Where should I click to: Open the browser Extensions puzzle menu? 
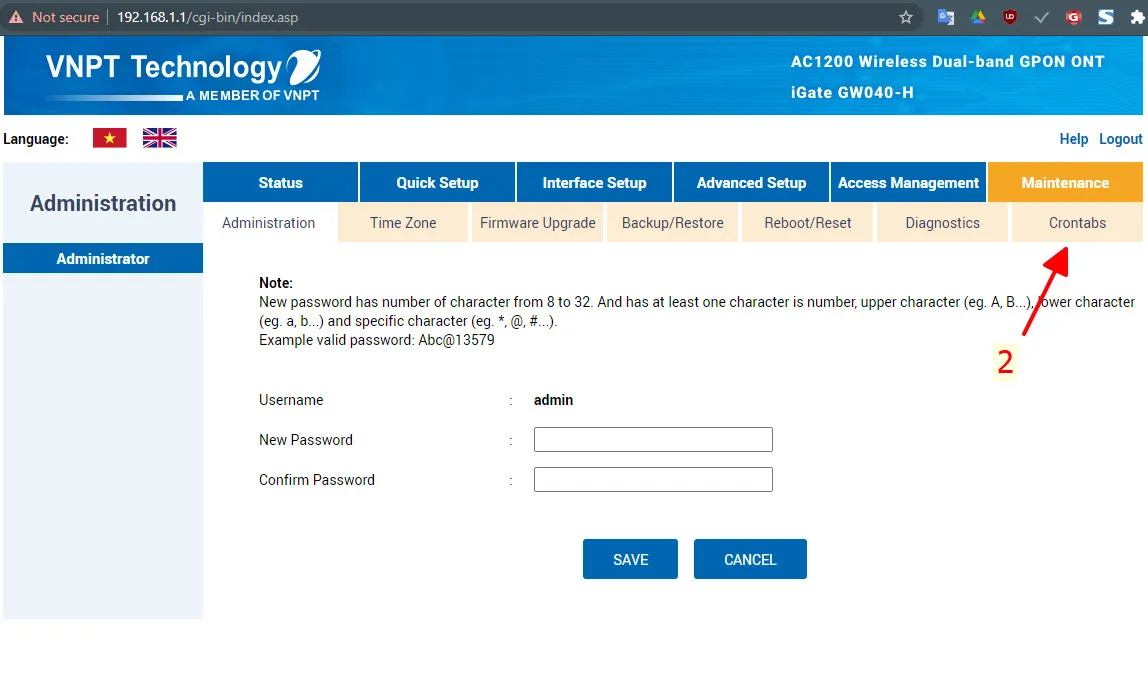(1137, 17)
